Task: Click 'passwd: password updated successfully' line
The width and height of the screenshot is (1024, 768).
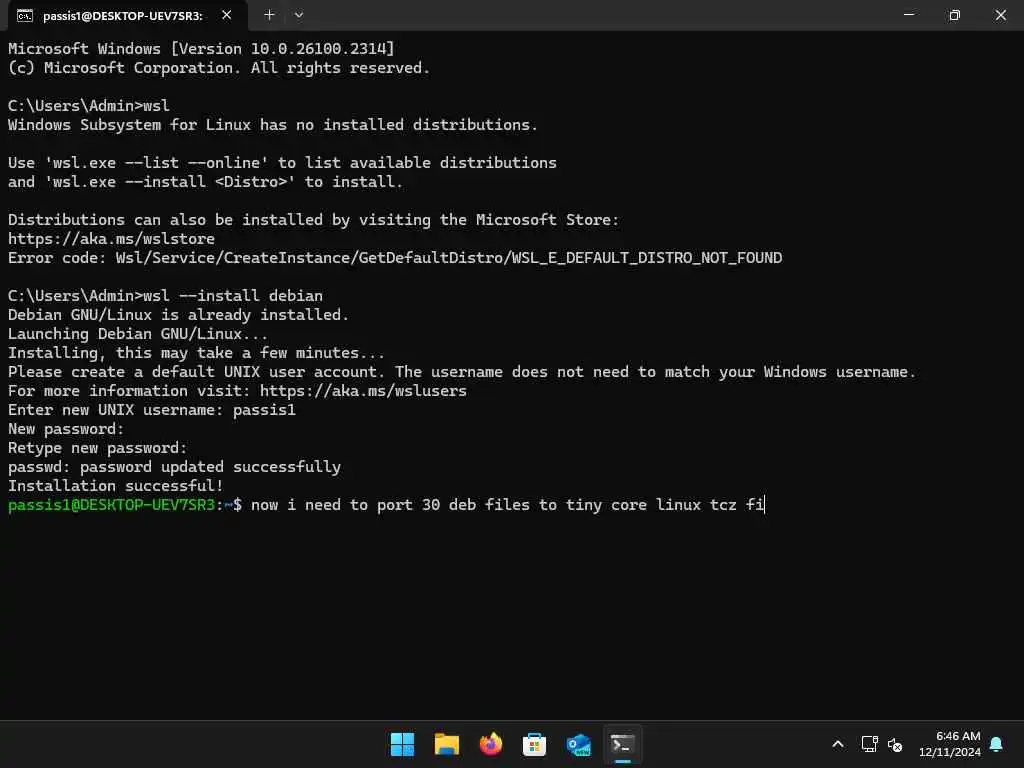Action: 174,467
